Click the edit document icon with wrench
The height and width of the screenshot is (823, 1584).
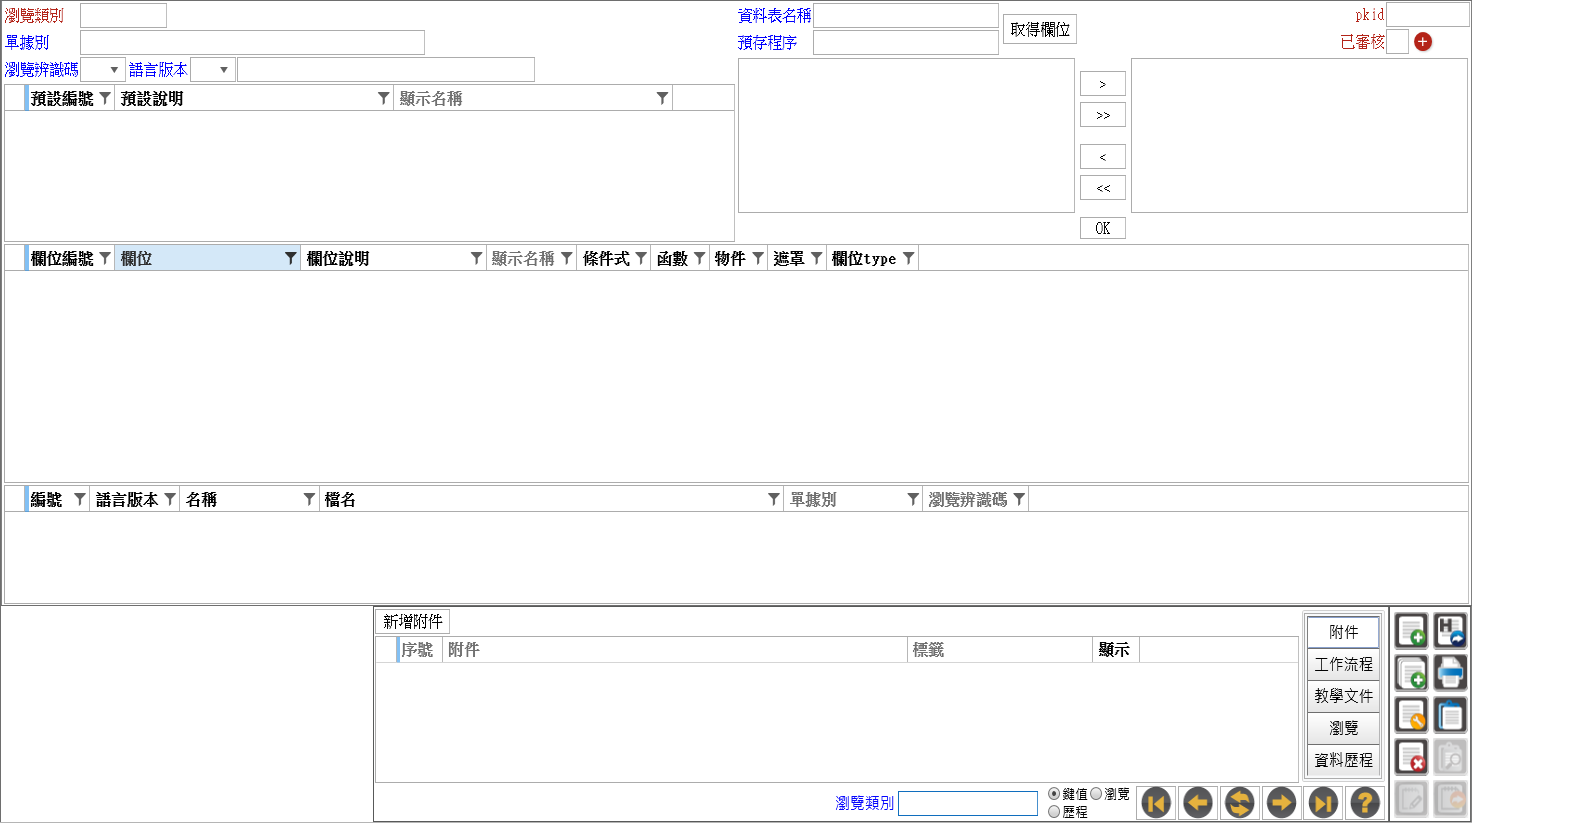[x=1411, y=716]
